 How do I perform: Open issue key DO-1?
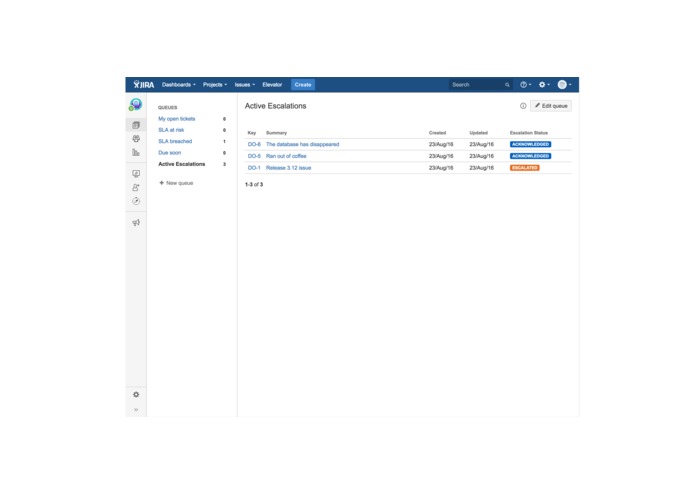click(x=254, y=168)
